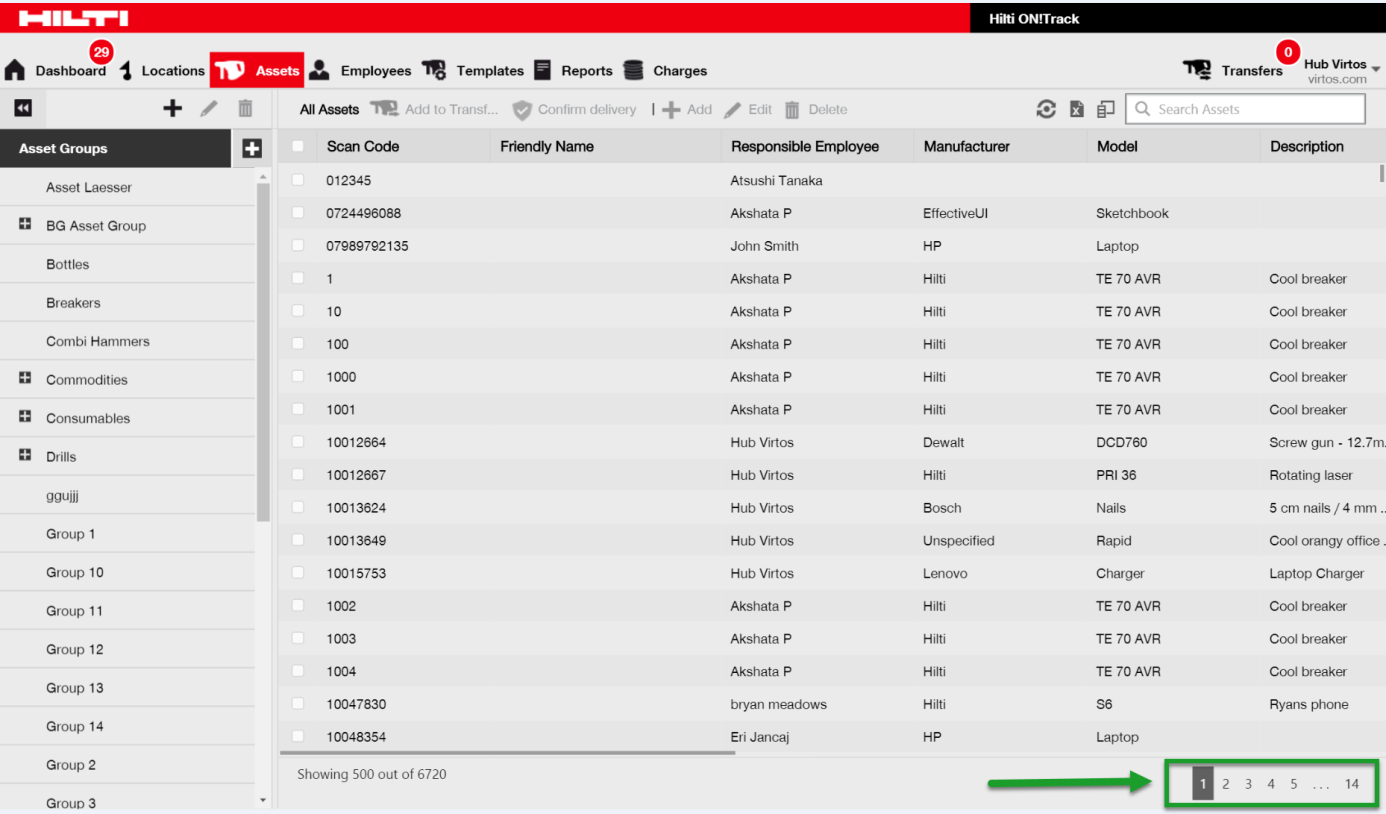This screenshot has width=1386, height=814.
Task: Select the Asset Laesser group
Action: click(x=89, y=187)
